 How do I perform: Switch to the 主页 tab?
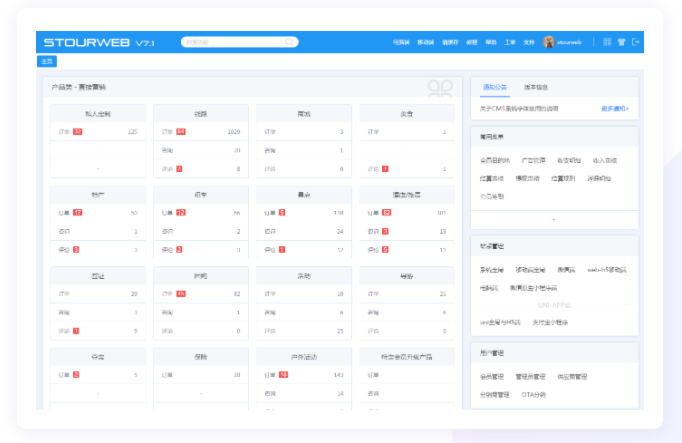point(48,62)
